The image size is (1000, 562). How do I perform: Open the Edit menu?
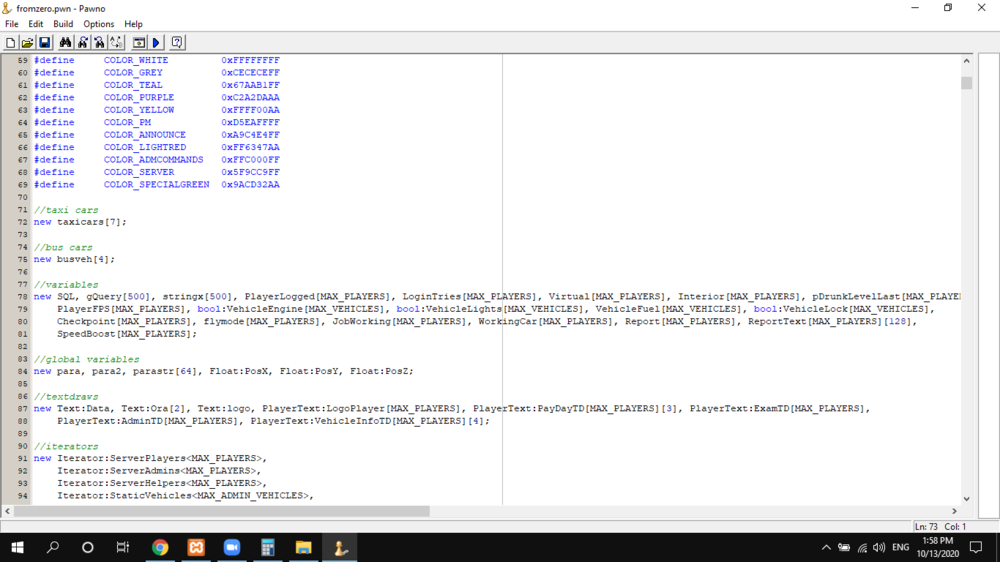(x=36, y=24)
